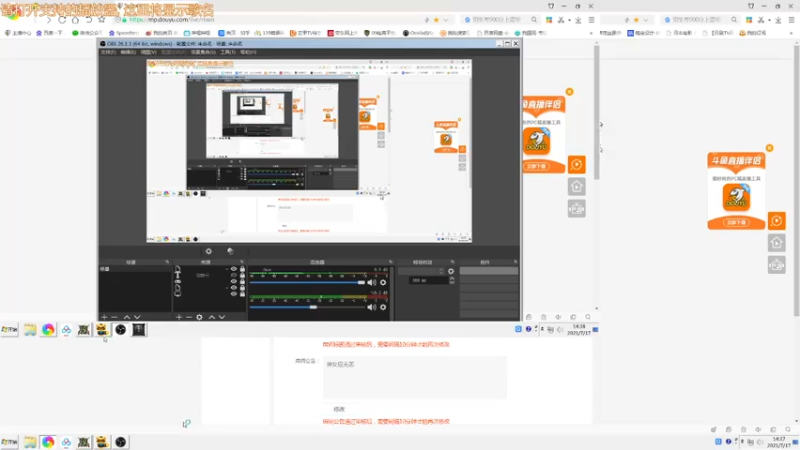Viewport: 800px width, 450px height.
Task: Open the 文件(F) menu in OBS
Action: coord(108,52)
